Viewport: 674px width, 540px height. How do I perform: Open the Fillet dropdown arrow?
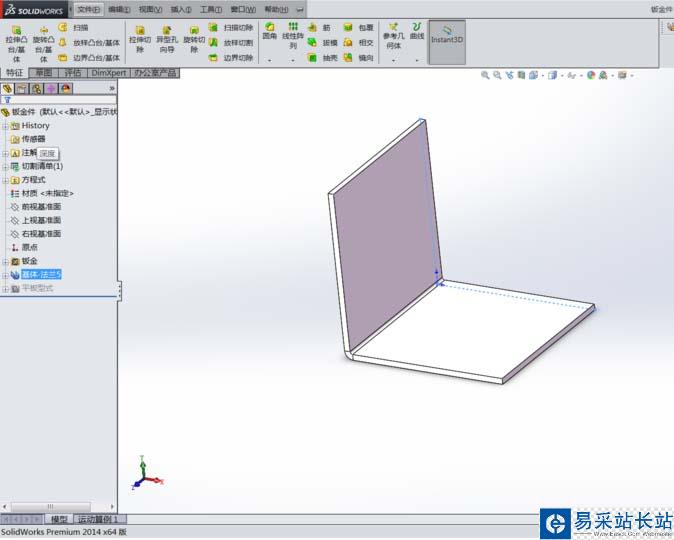coord(270,61)
